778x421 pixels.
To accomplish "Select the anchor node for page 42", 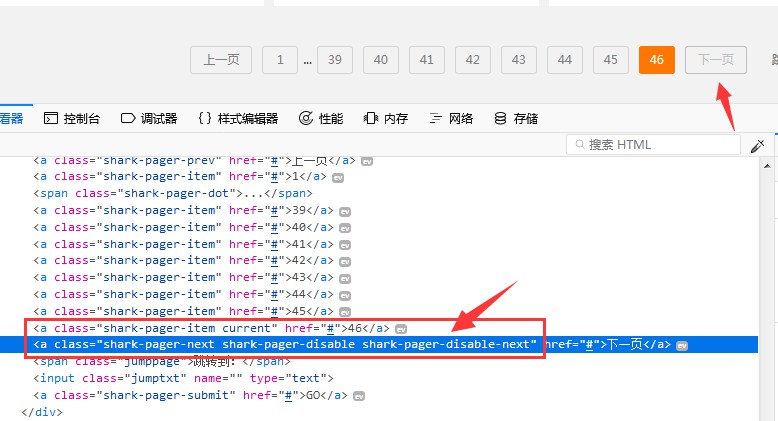I will pos(183,260).
